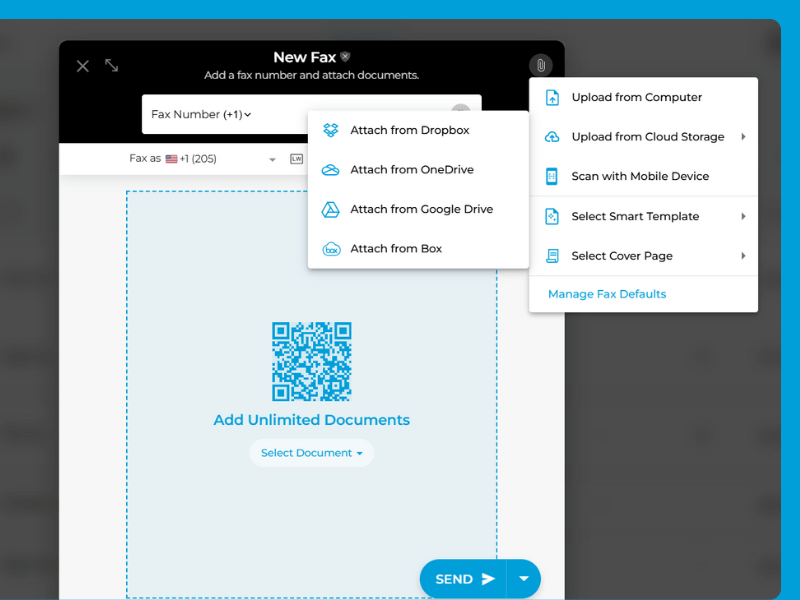Open the Manage Fax Defaults link
Image resolution: width=800 pixels, height=600 pixels.
tap(607, 294)
